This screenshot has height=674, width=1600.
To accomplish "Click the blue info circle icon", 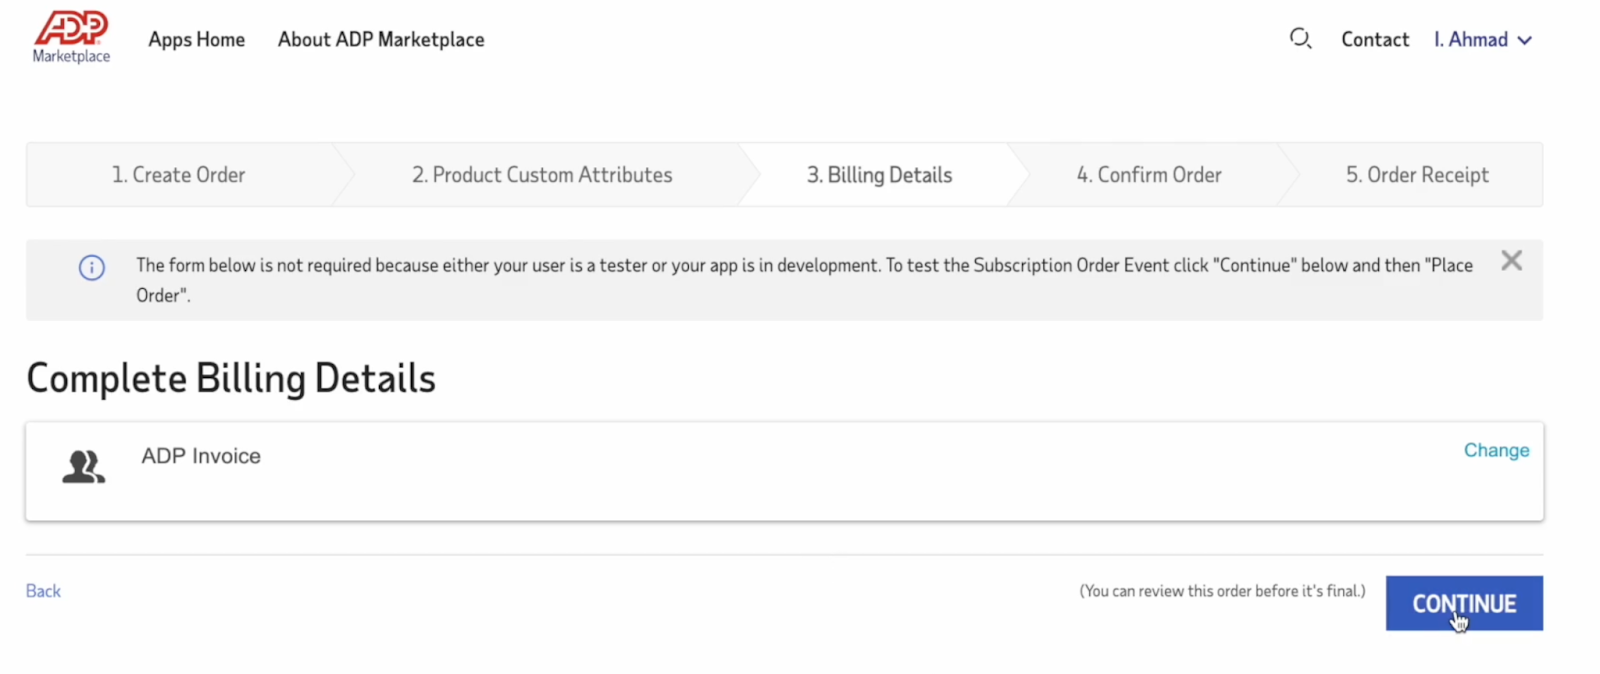I will tap(92, 268).
